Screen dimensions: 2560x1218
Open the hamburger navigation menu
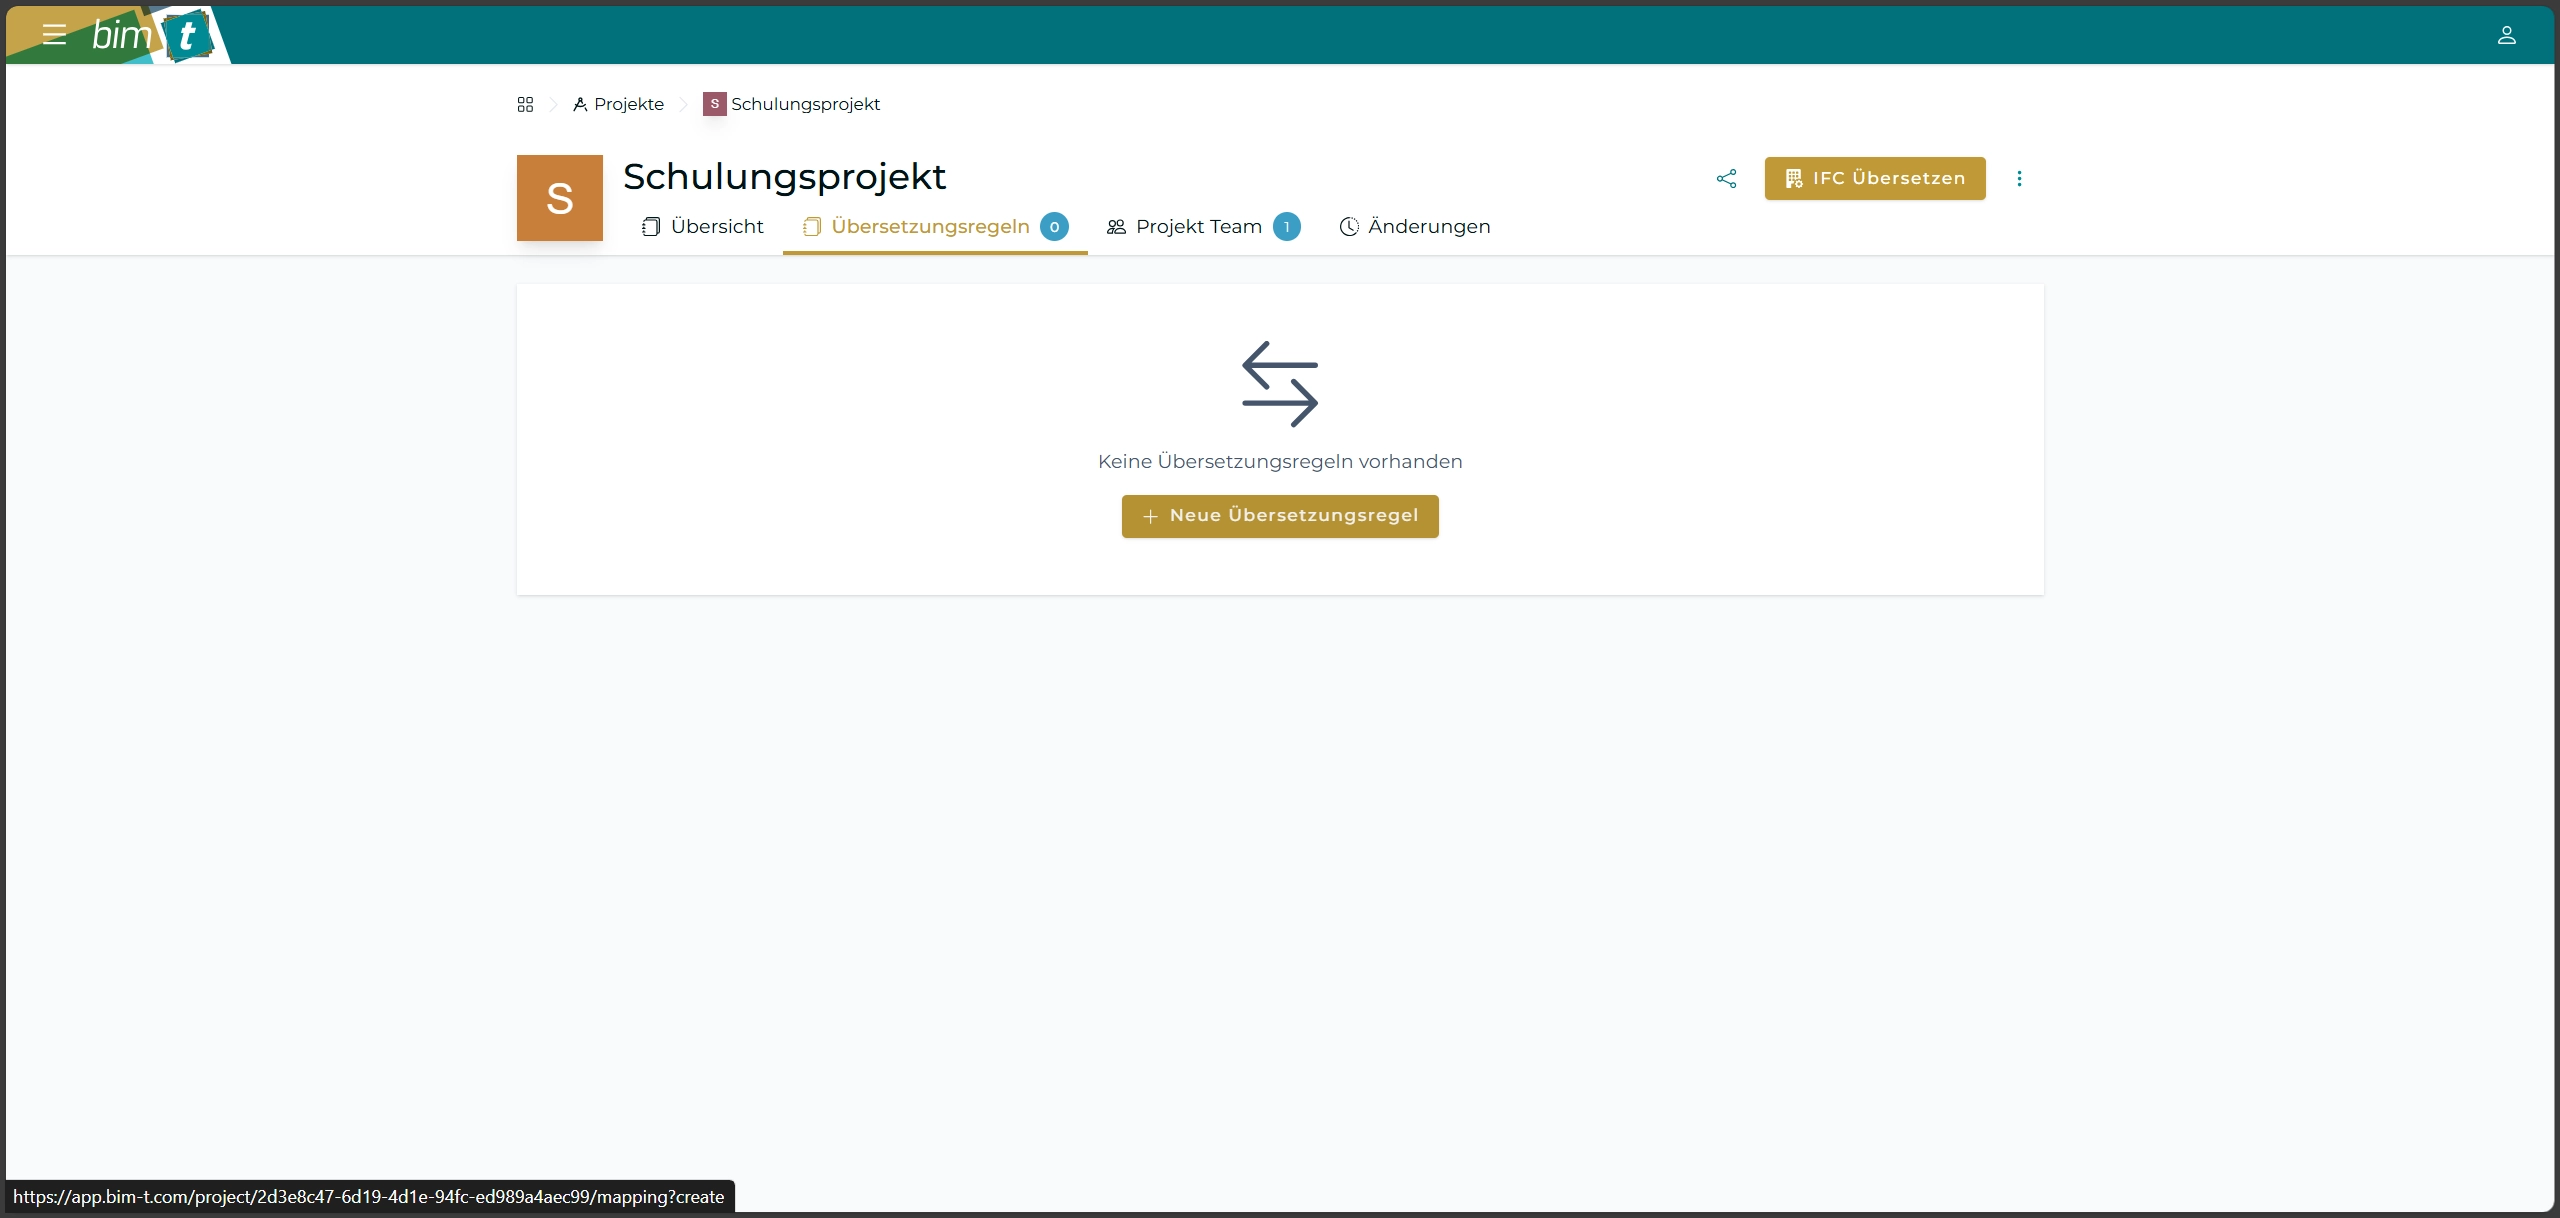tap(54, 35)
